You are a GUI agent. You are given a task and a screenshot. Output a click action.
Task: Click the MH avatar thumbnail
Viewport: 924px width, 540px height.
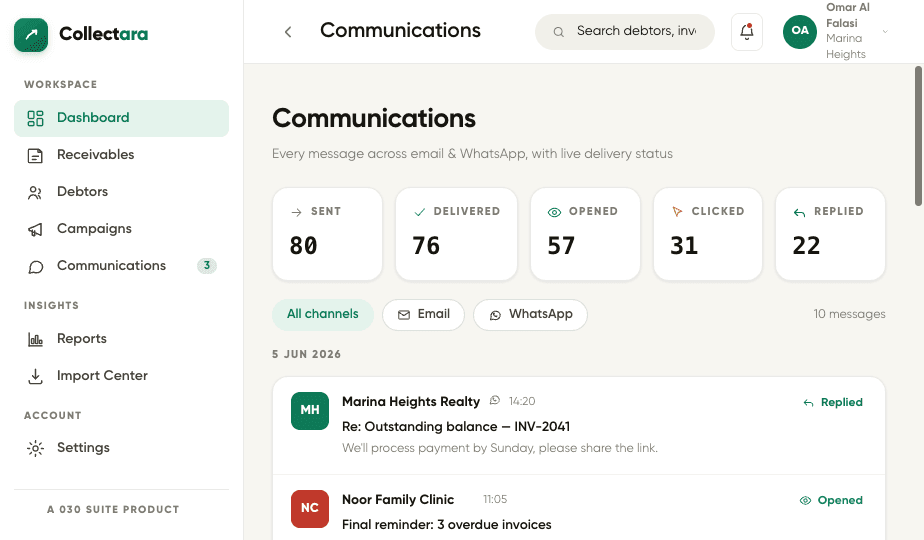click(310, 411)
